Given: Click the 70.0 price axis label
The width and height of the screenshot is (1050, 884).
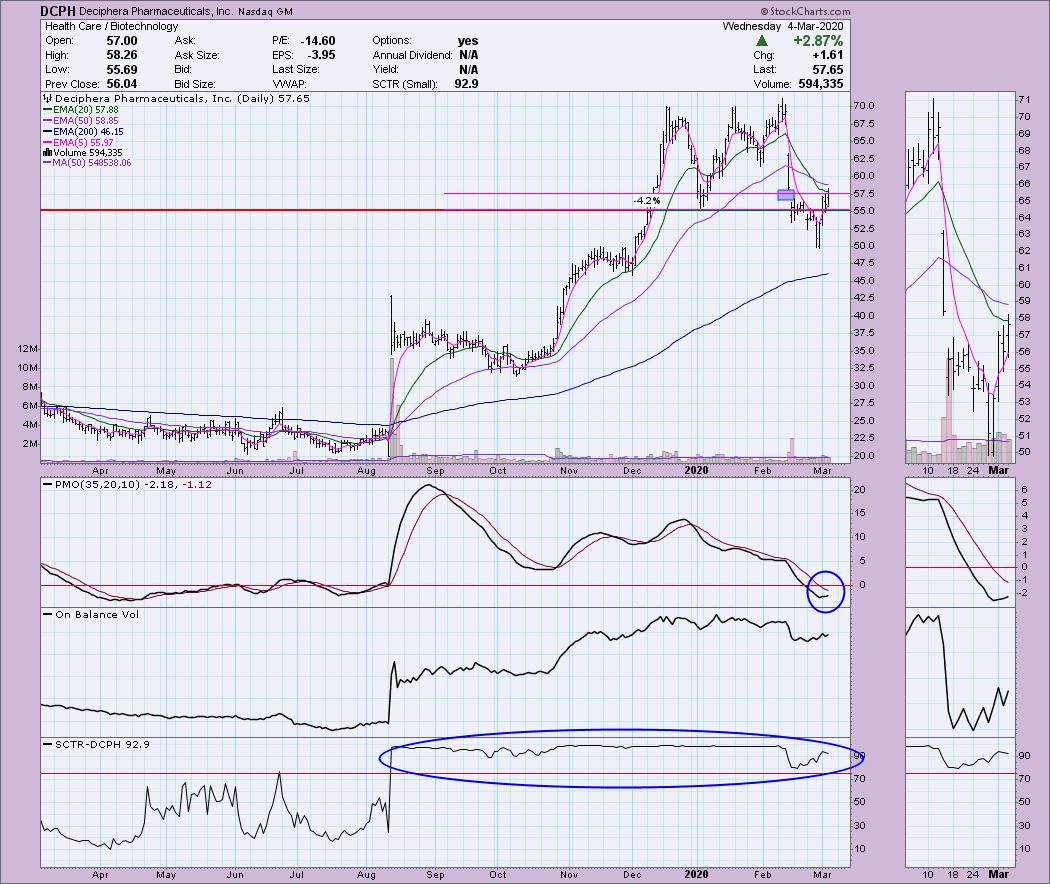Looking at the screenshot, I should (863, 106).
